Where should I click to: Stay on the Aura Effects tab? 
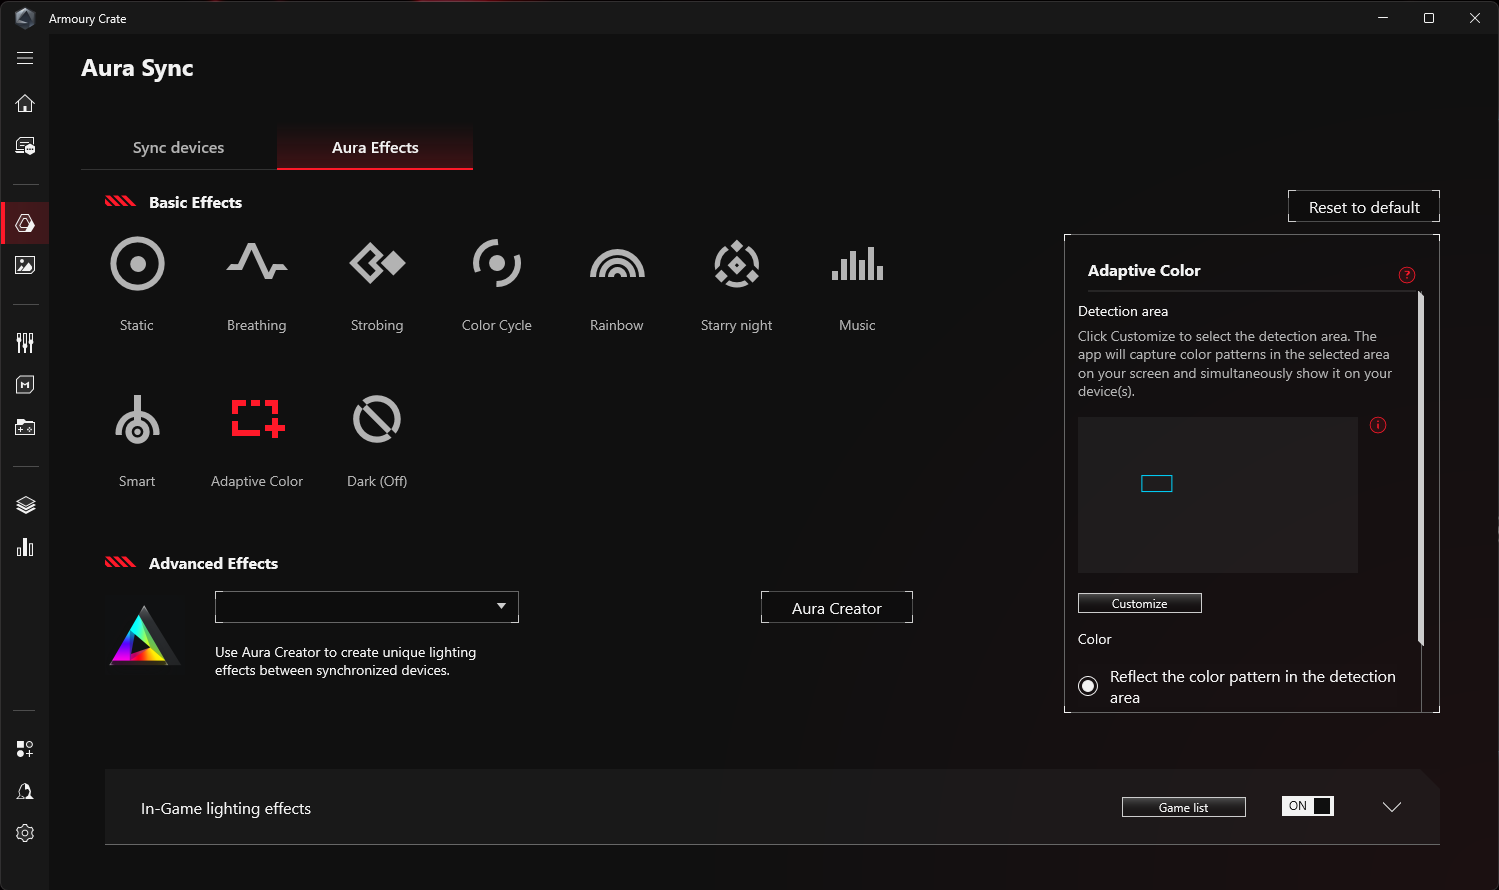(x=375, y=147)
